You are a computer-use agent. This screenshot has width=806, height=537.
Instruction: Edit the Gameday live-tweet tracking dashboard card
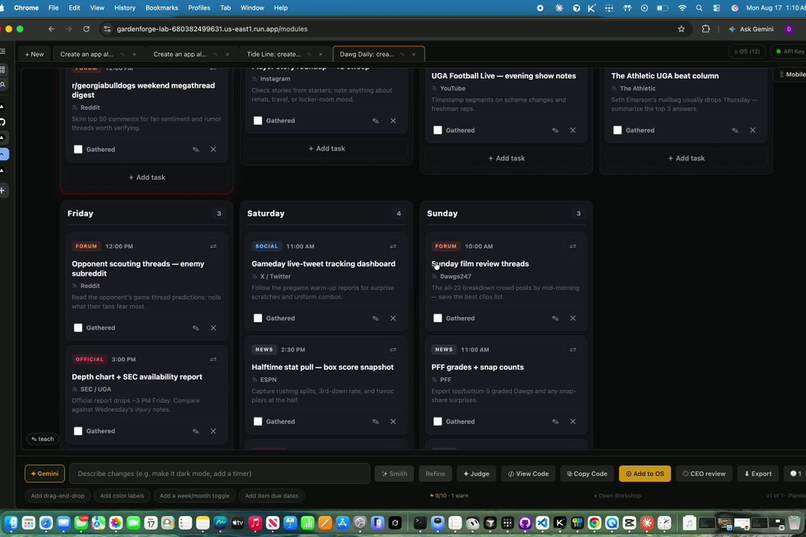[376, 319]
